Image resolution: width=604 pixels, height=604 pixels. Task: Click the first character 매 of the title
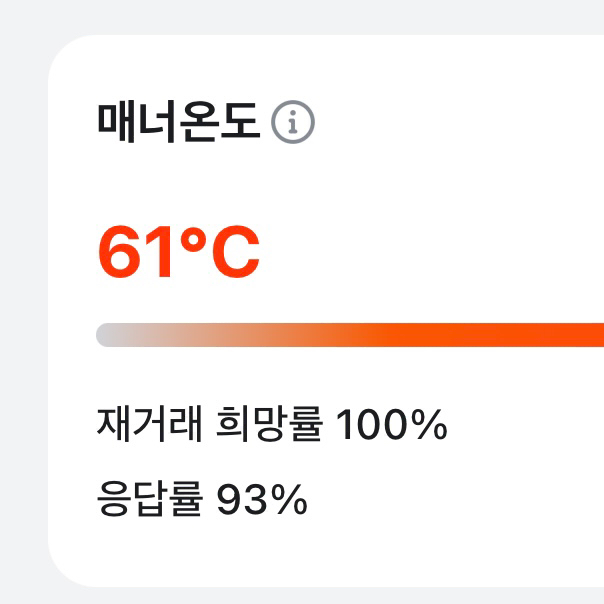click(x=117, y=122)
